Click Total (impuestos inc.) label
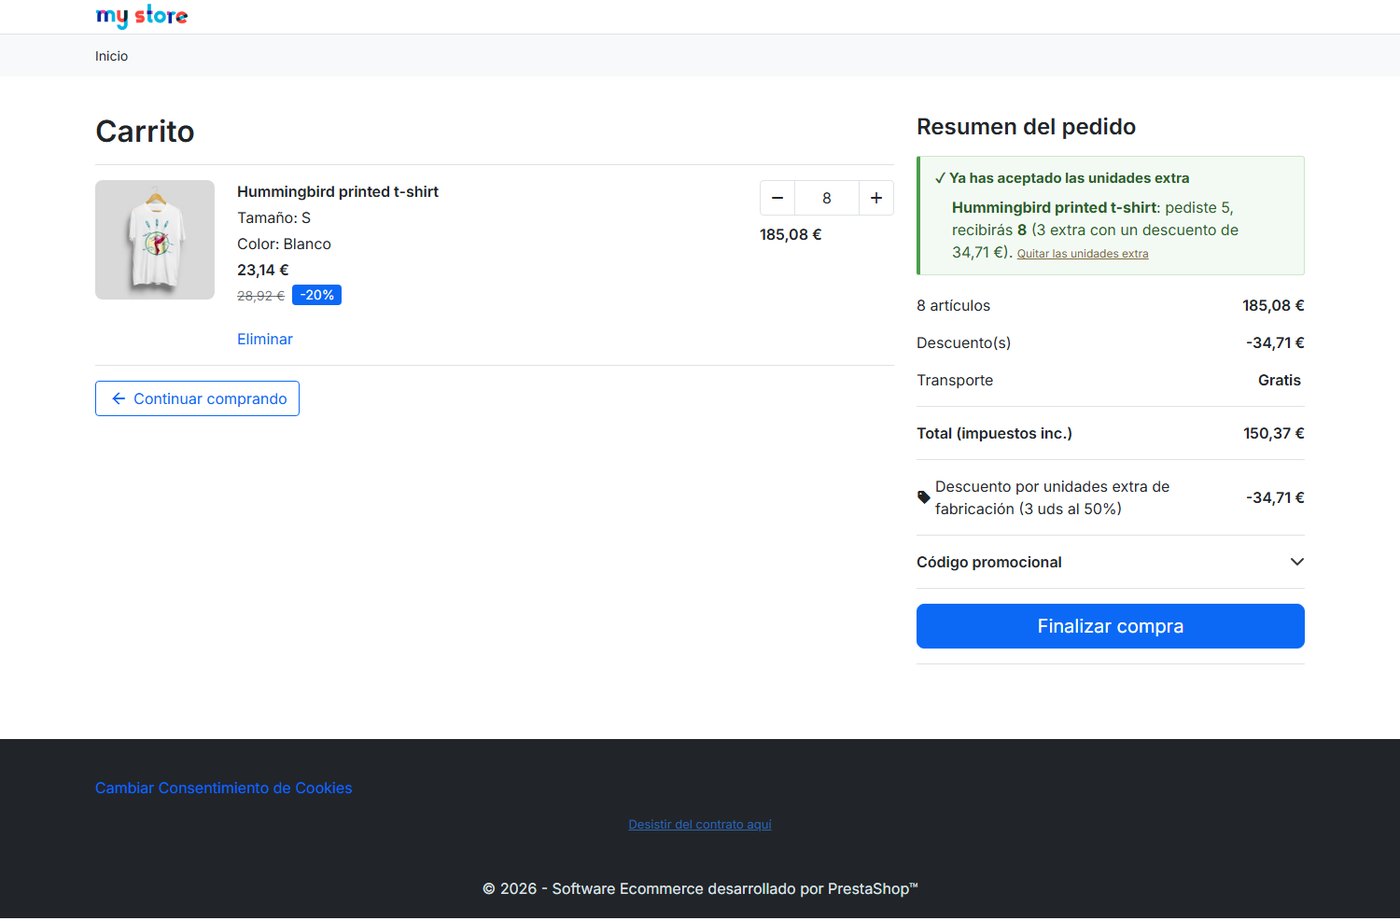 point(994,433)
